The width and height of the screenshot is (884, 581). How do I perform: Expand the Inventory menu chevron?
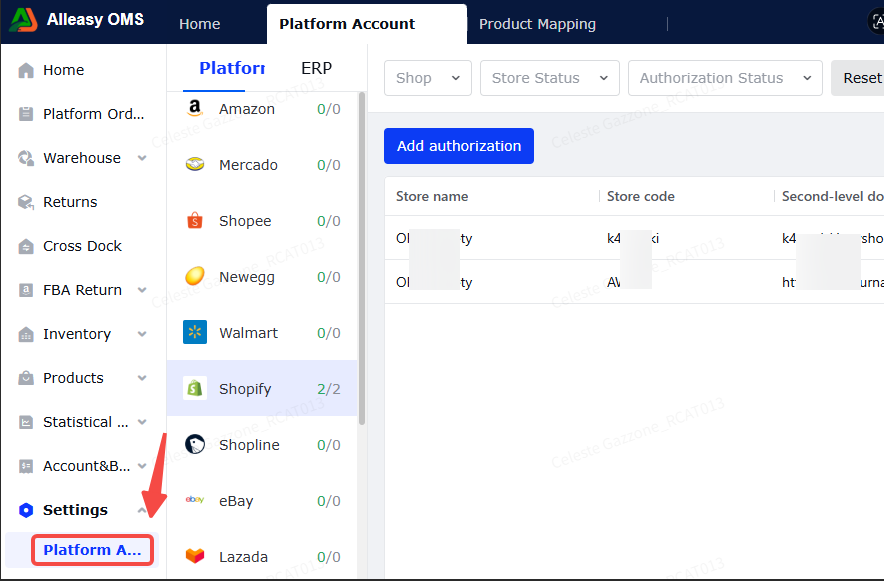[x=142, y=334]
